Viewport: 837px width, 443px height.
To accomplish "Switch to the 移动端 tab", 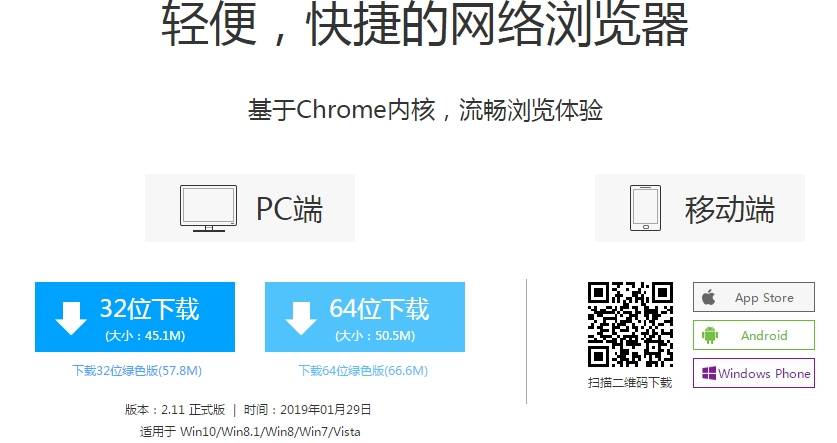I will click(x=700, y=208).
